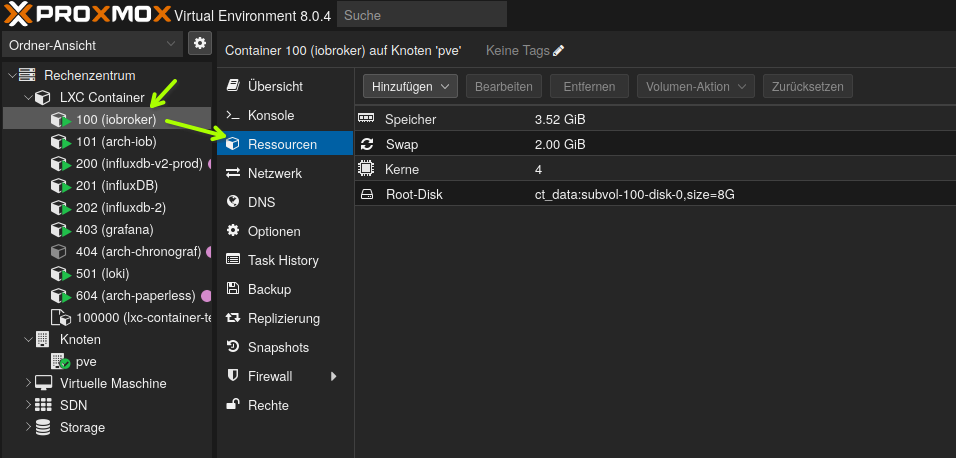The height and width of the screenshot is (458, 956).
Task: Collapse the Rechenzentrum tree node
Action: click(x=12, y=75)
